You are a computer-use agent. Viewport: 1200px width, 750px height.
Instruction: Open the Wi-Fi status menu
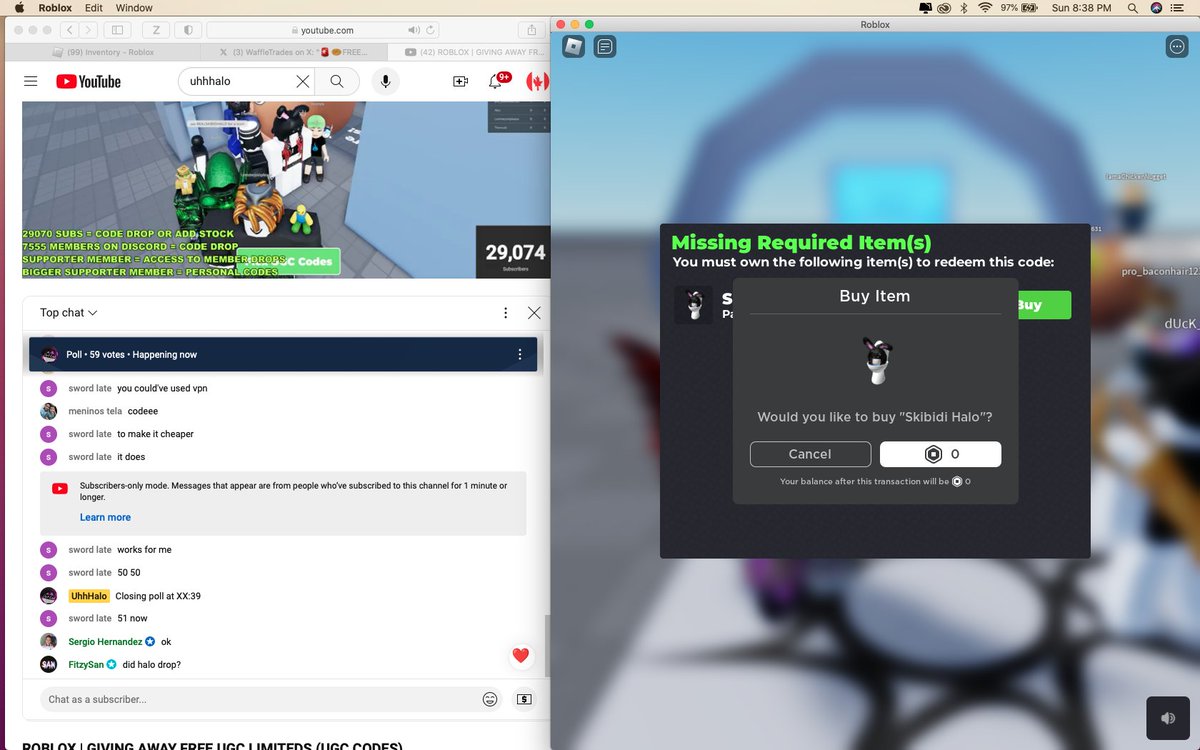tap(984, 8)
